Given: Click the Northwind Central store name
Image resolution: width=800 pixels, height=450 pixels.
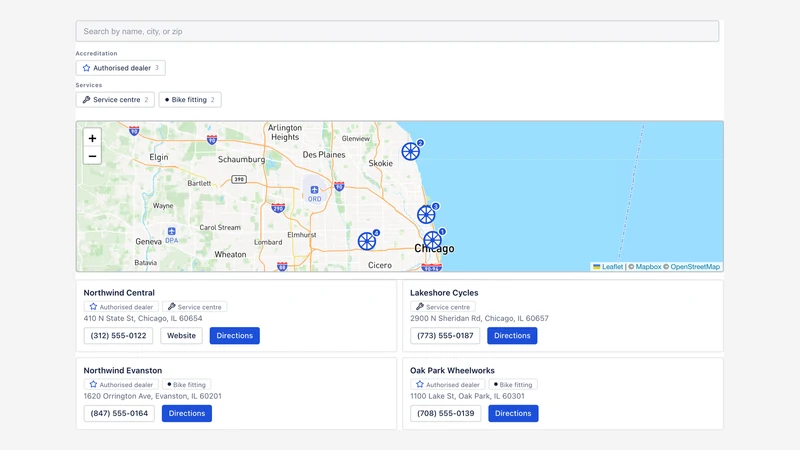Looking at the screenshot, I should click(x=119, y=293).
